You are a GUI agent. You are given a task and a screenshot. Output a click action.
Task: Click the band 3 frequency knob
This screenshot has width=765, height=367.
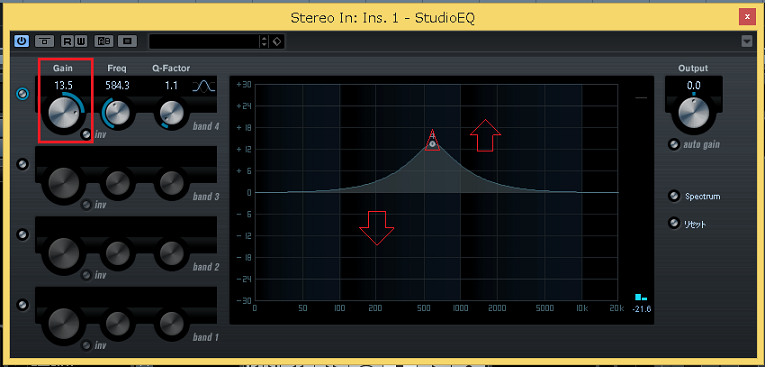(x=118, y=183)
